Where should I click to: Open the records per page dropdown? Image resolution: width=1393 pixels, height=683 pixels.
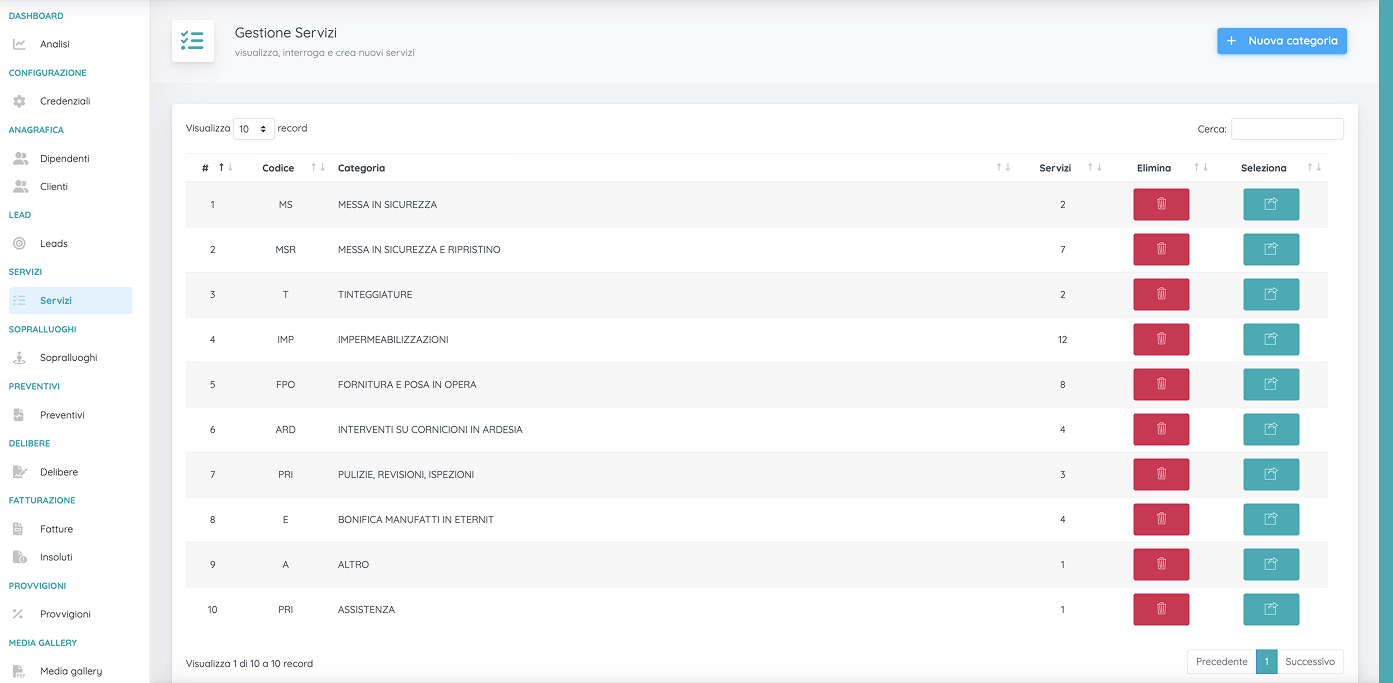click(253, 129)
